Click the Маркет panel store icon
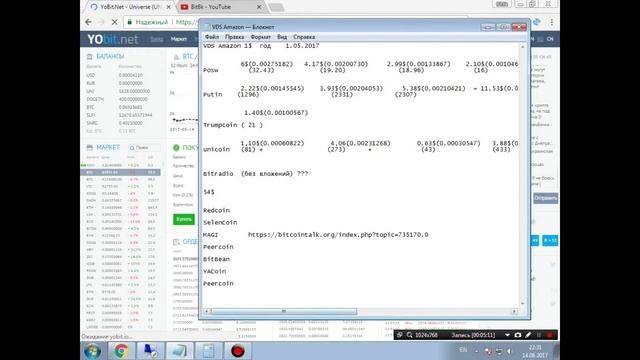The height and width of the screenshot is (360, 640). [90, 147]
